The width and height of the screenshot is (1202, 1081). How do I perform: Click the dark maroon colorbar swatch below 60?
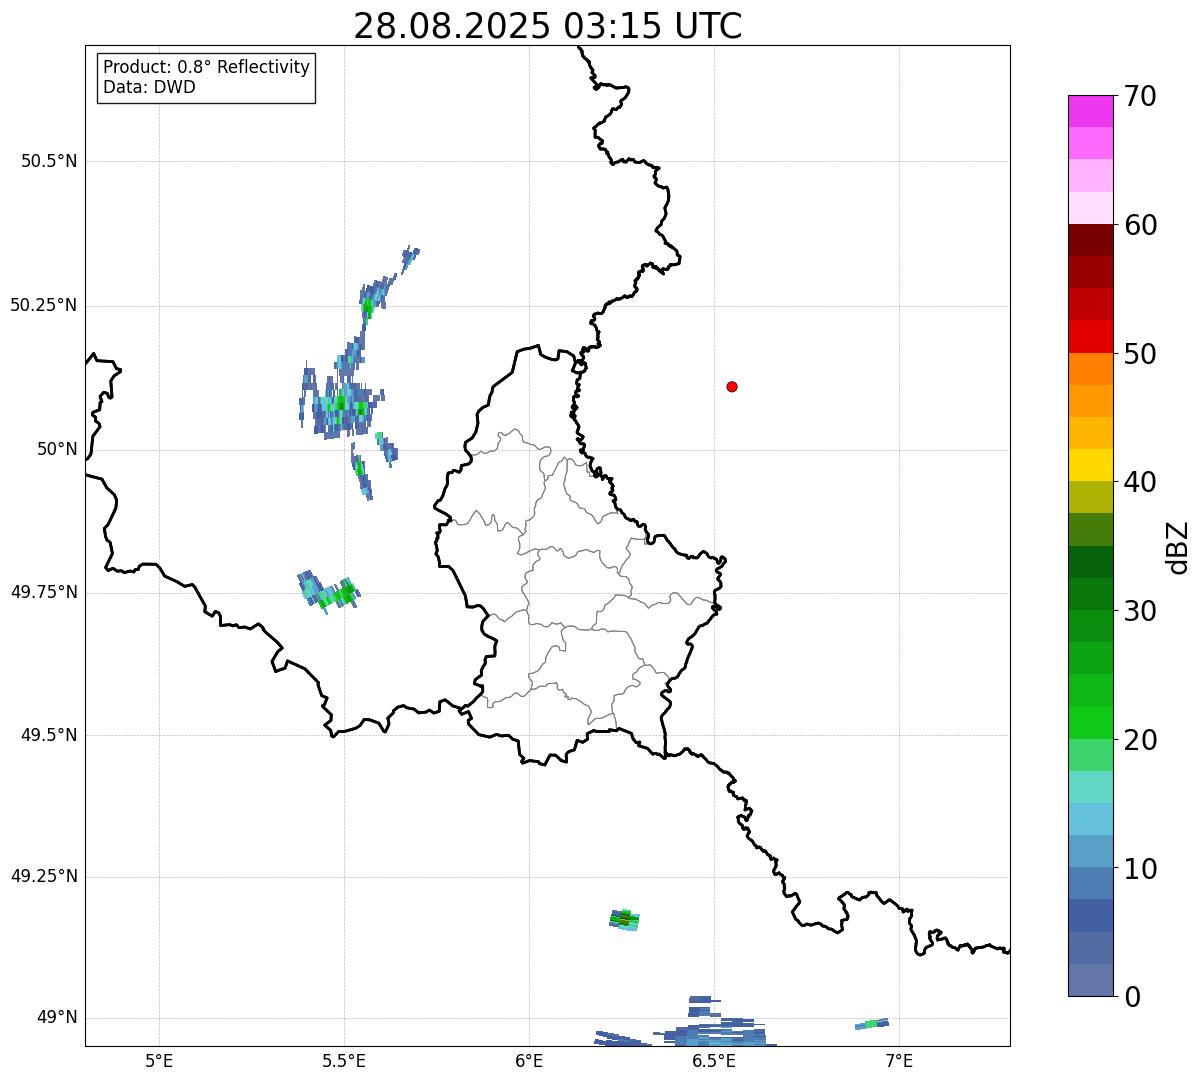tap(1090, 240)
